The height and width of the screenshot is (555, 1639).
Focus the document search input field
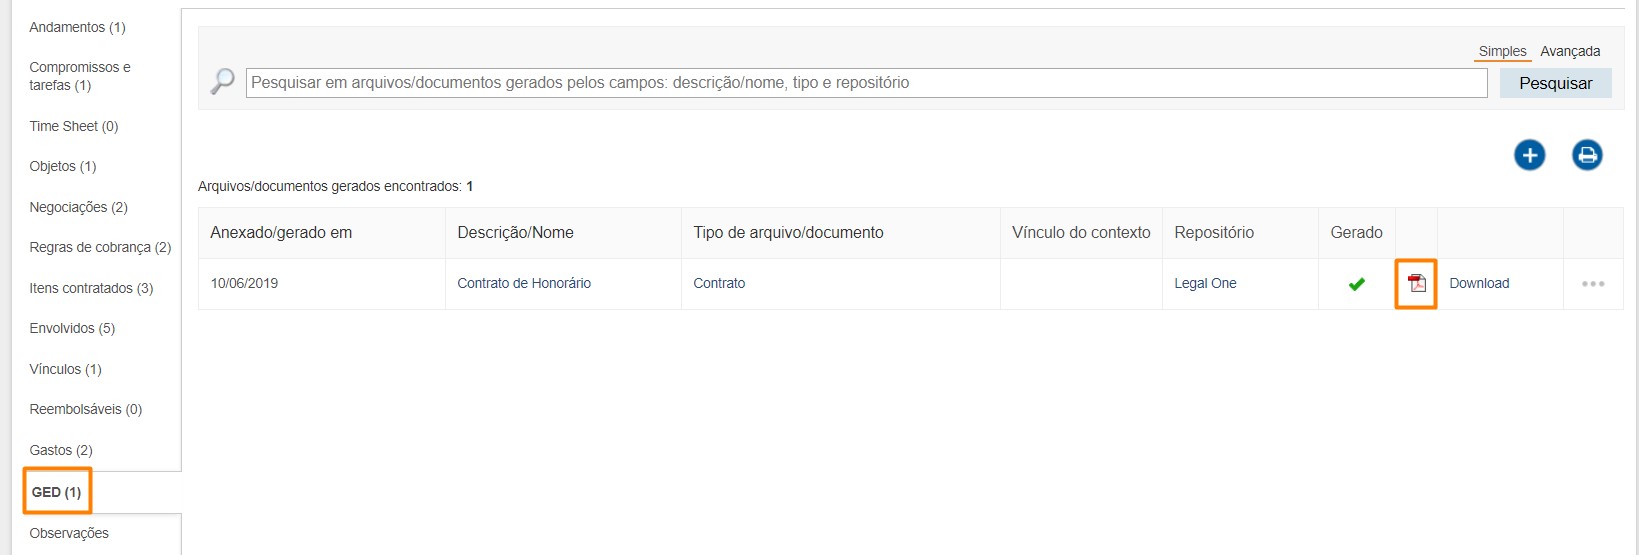(866, 83)
